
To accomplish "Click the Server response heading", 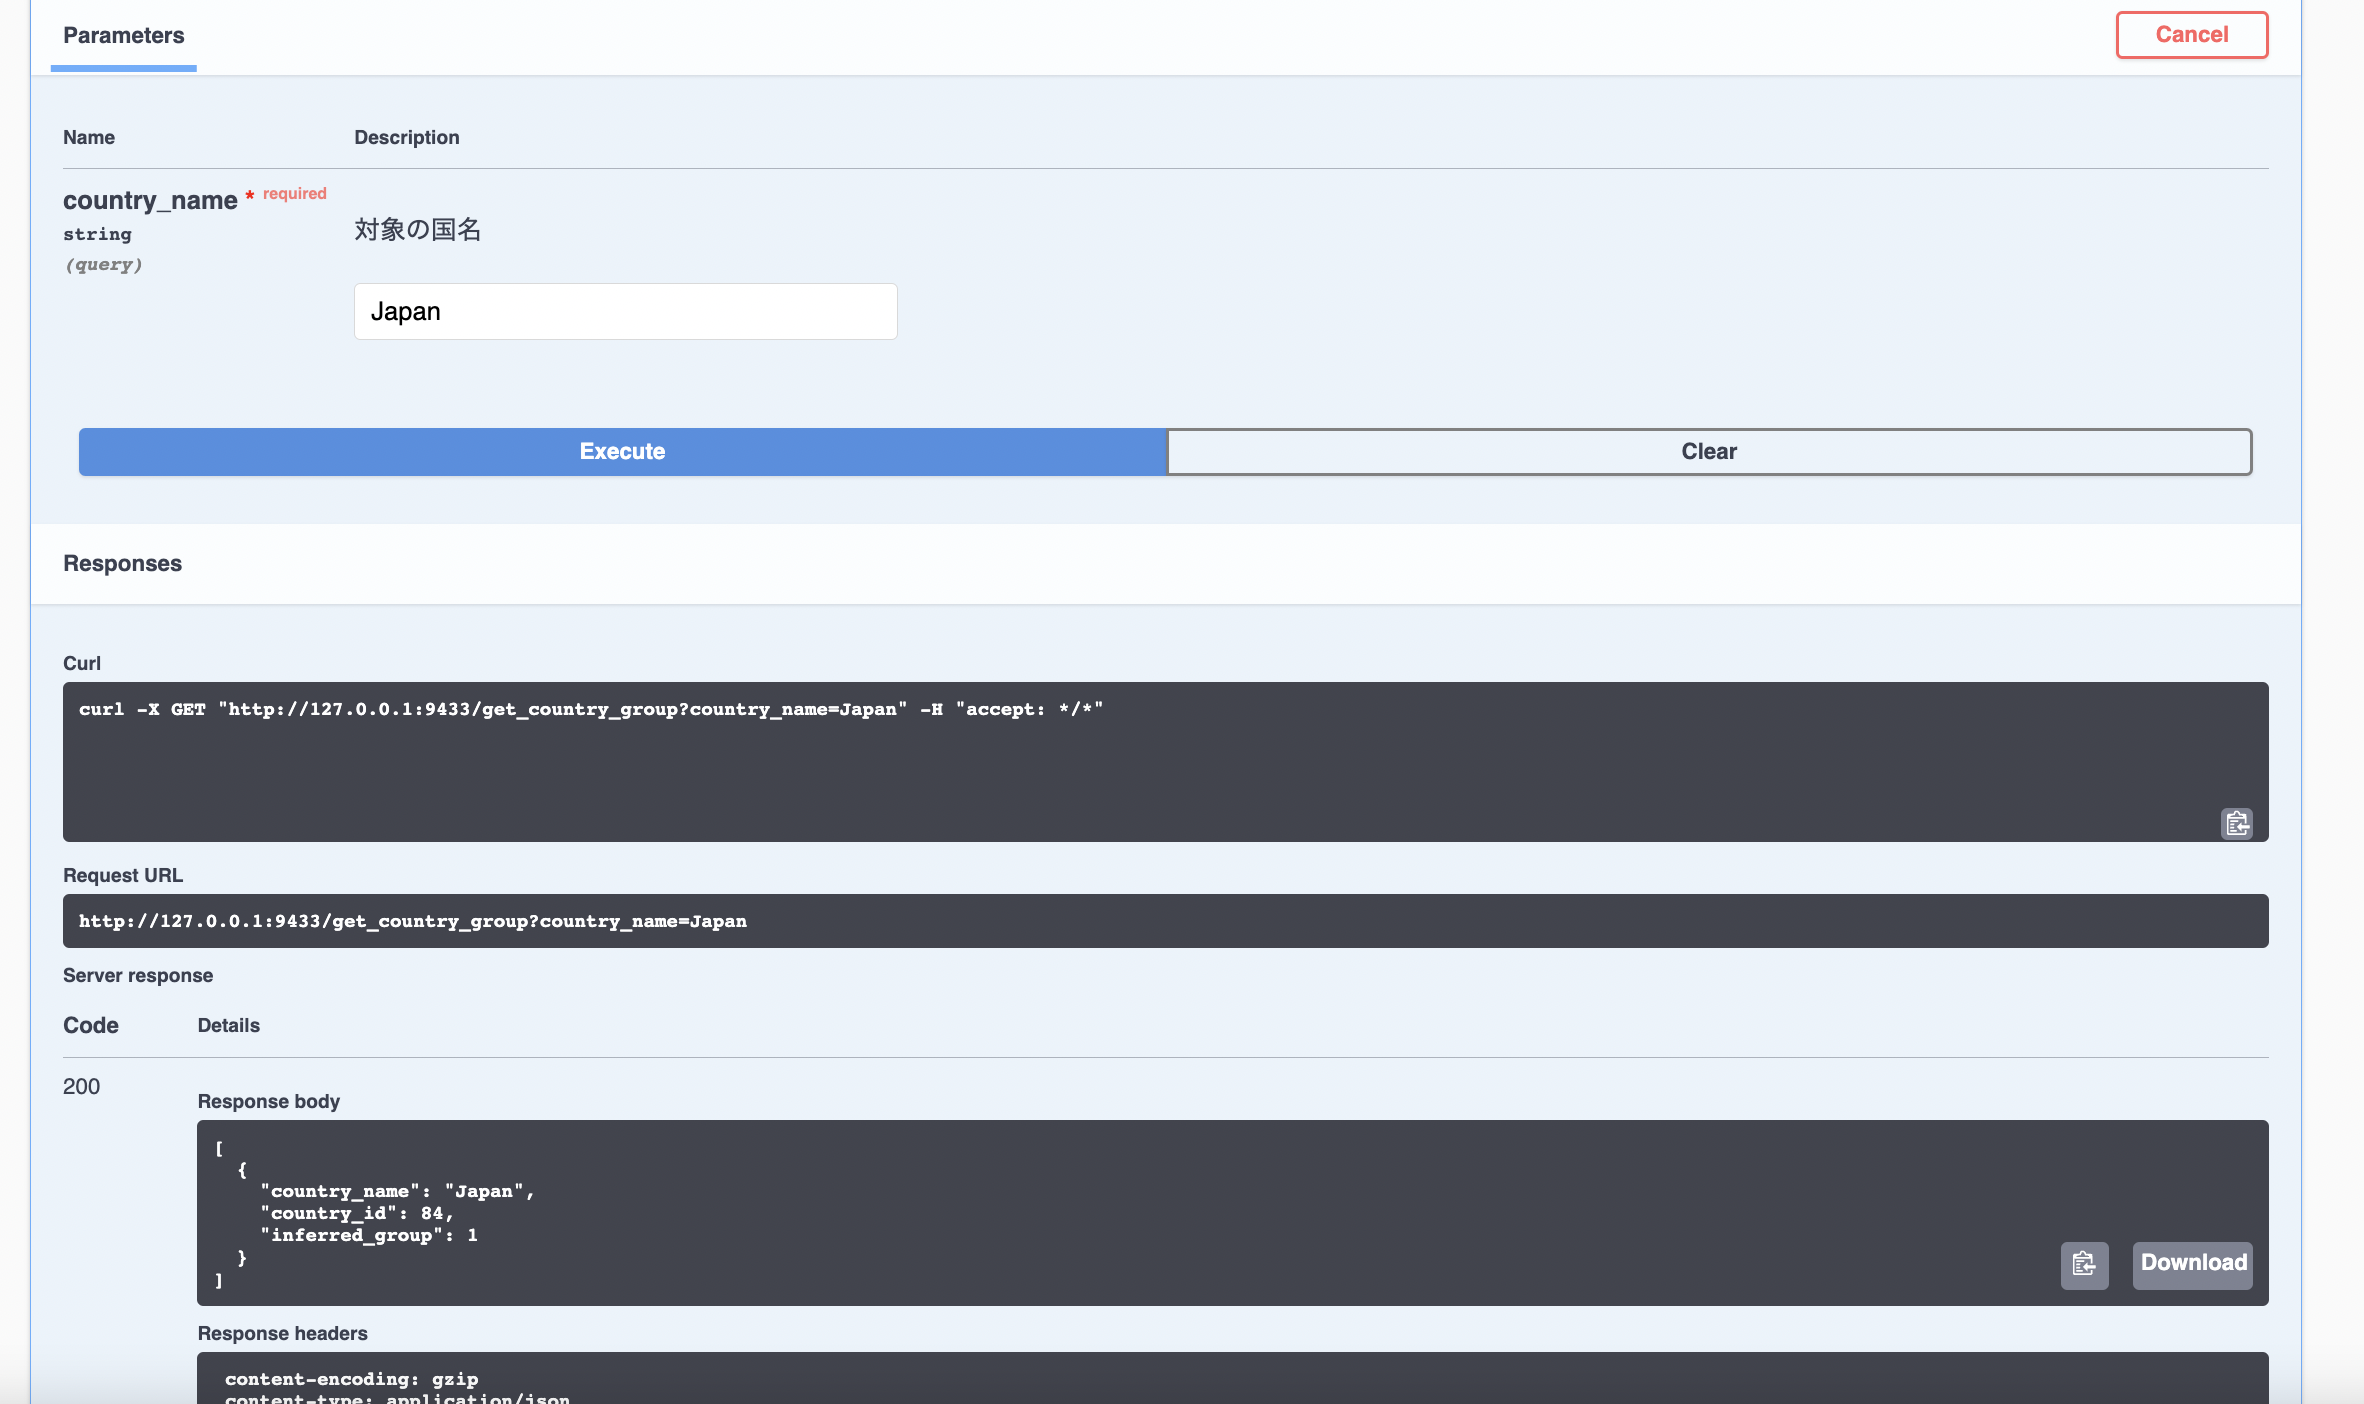I will (x=138, y=975).
